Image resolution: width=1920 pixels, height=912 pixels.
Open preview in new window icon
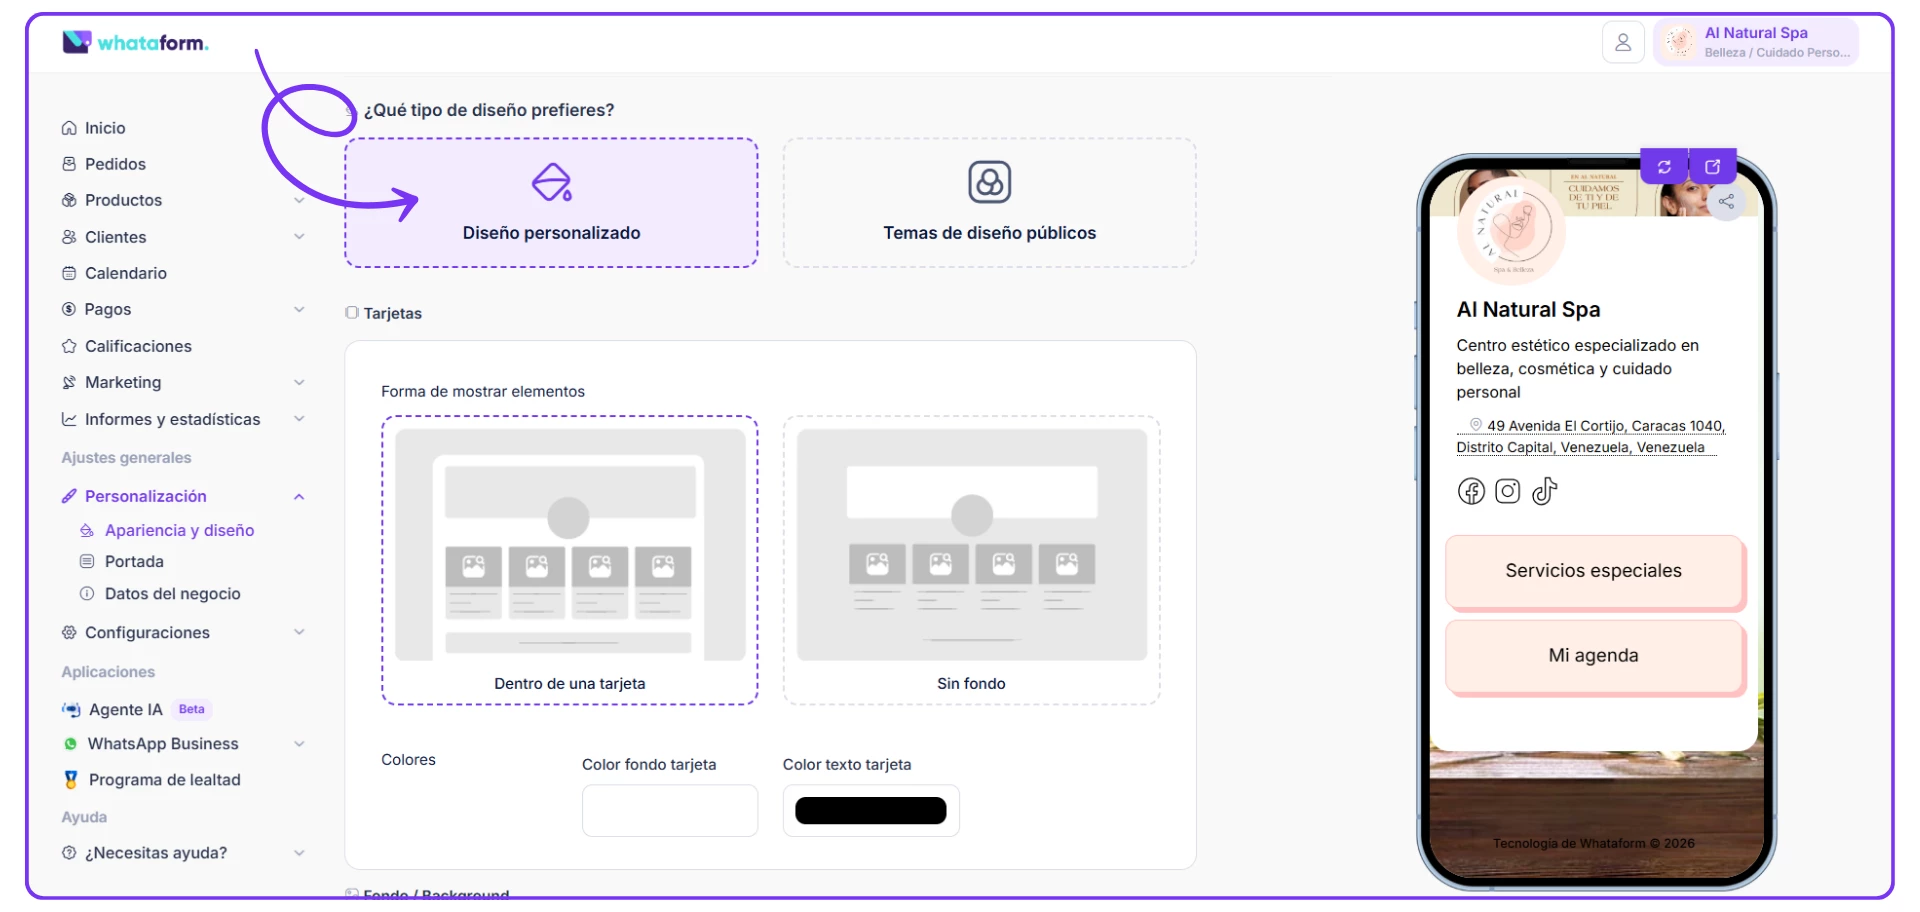(x=1712, y=167)
